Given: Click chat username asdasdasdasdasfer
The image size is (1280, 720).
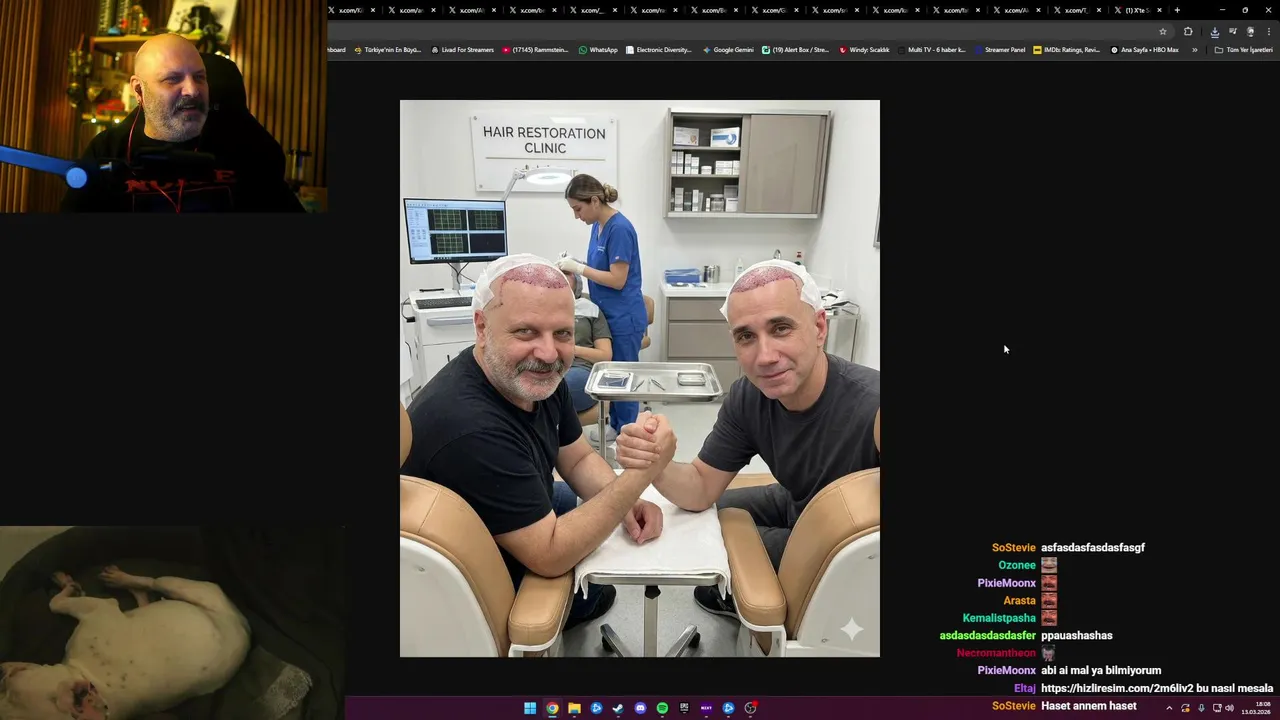Looking at the screenshot, I should coord(988,635).
